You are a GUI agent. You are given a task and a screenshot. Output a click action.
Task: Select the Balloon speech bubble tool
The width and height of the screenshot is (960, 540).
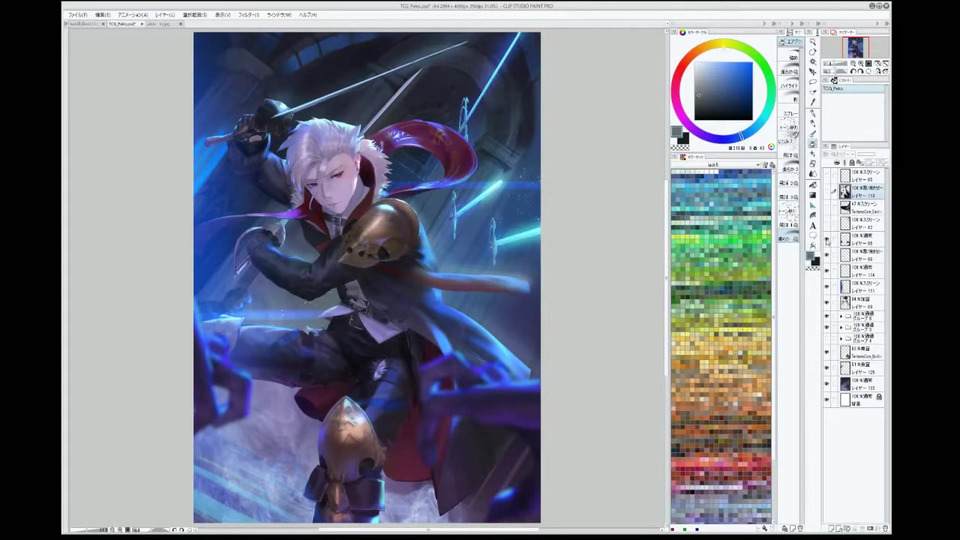tap(812, 236)
